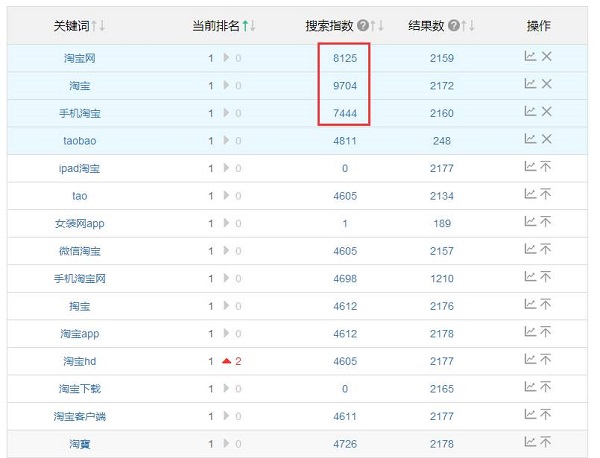Open keyword link 淘宝网

tap(80, 58)
